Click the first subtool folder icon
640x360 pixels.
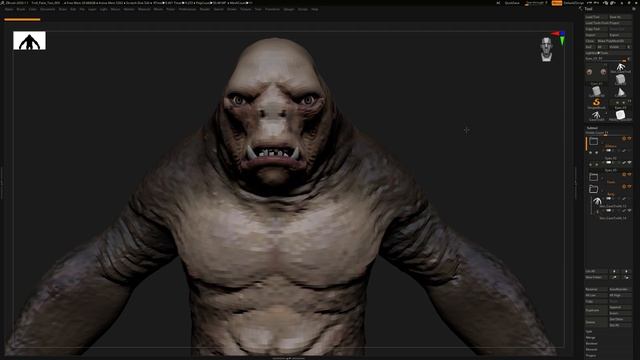tap(593, 142)
